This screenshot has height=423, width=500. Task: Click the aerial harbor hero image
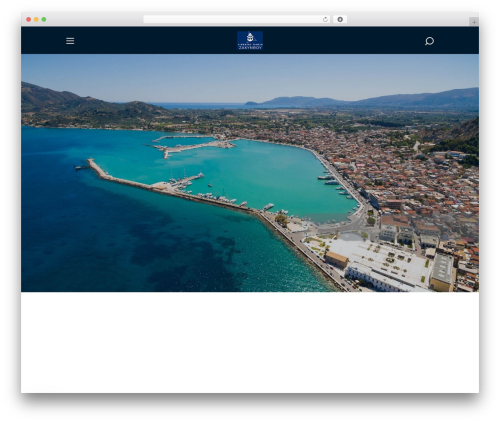pos(250,173)
